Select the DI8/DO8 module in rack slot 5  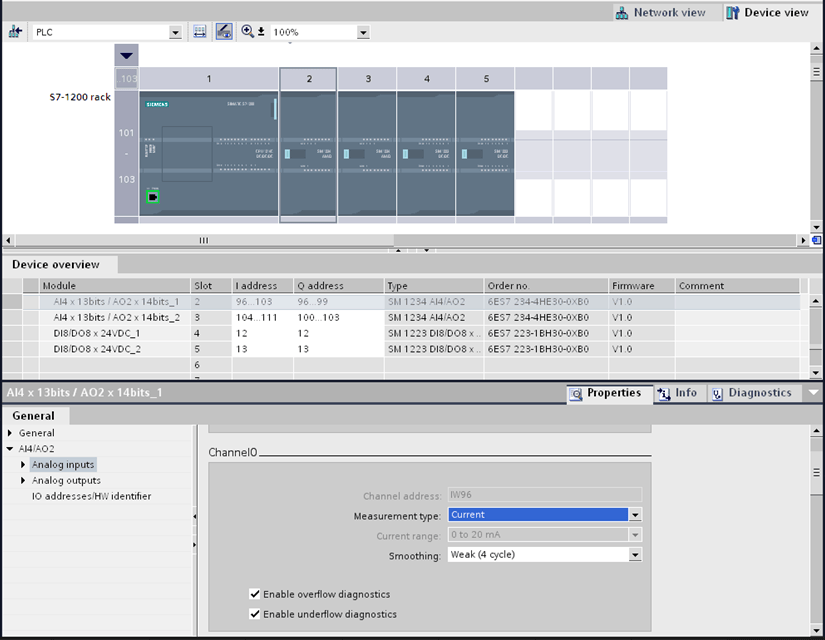[x=485, y=153]
